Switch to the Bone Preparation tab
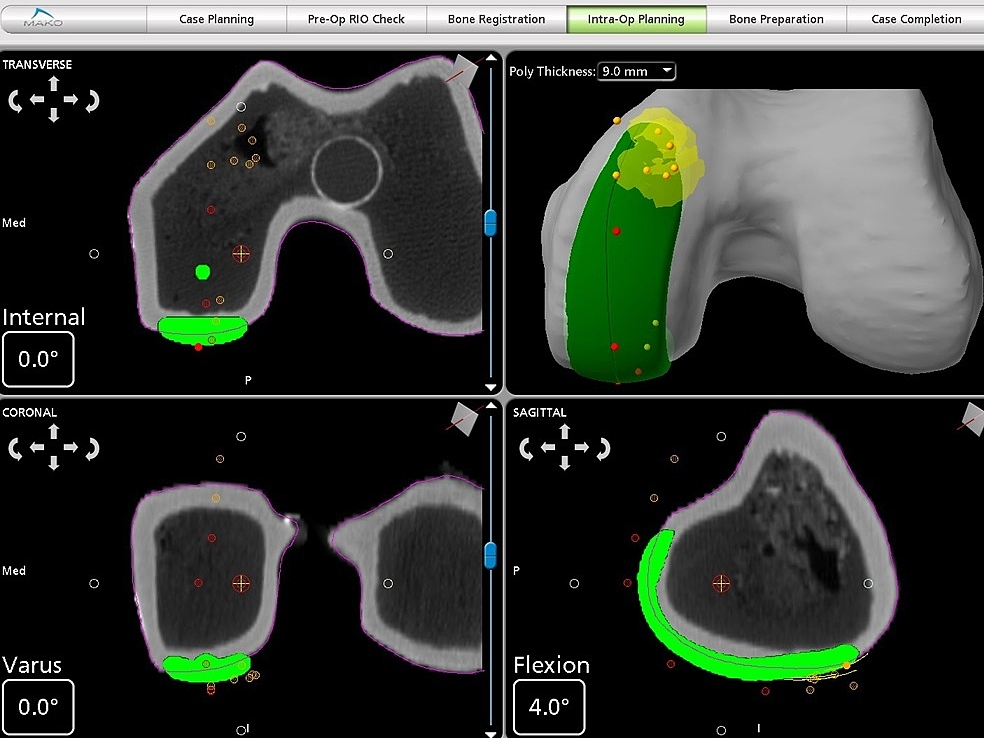This screenshot has width=984, height=738. click(x=776, y=19)
